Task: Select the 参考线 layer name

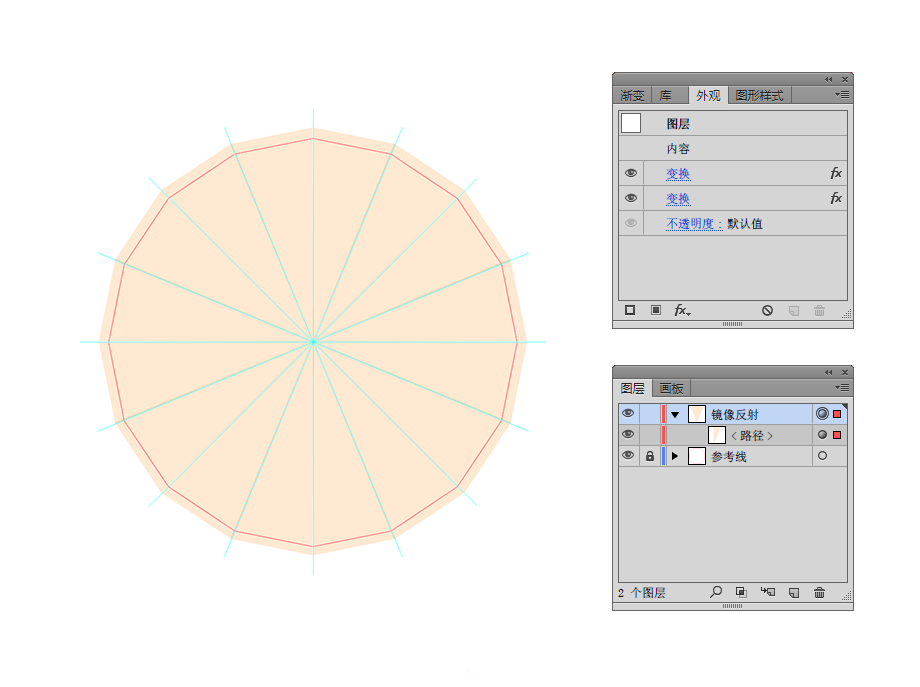Action: coord(729,456)
